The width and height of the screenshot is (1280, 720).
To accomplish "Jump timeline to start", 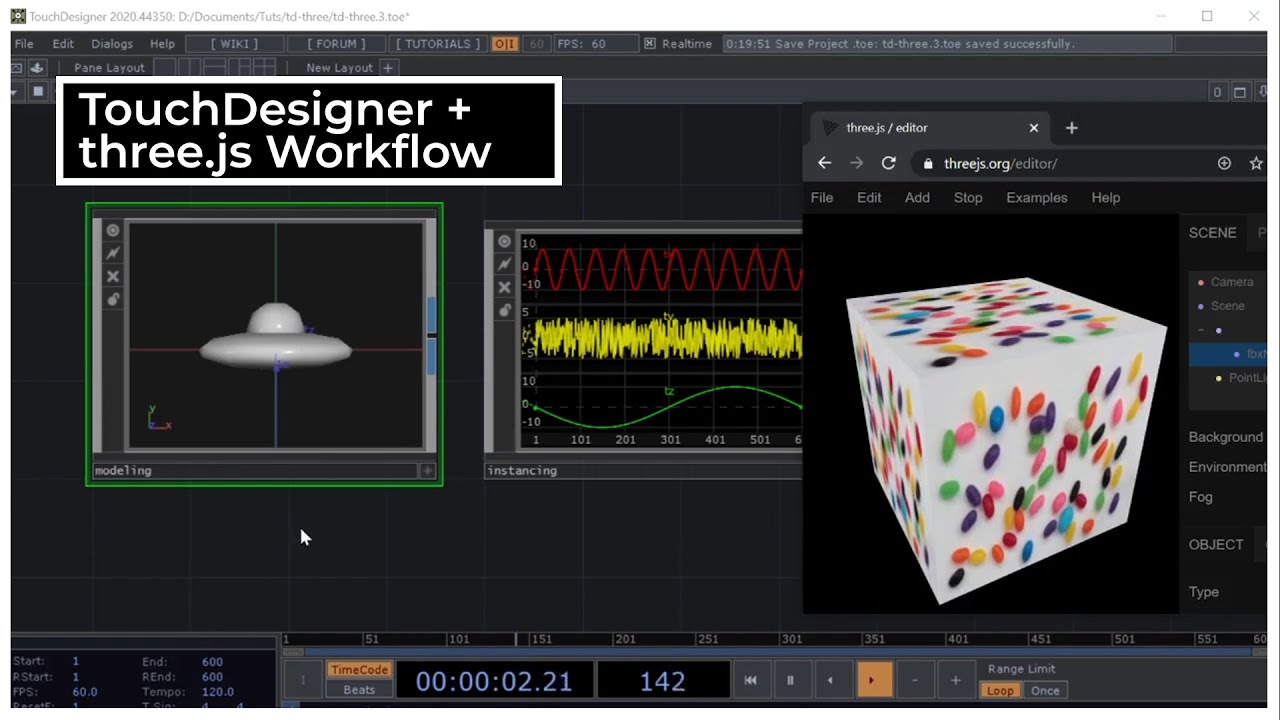I will (x=750, y=680).
